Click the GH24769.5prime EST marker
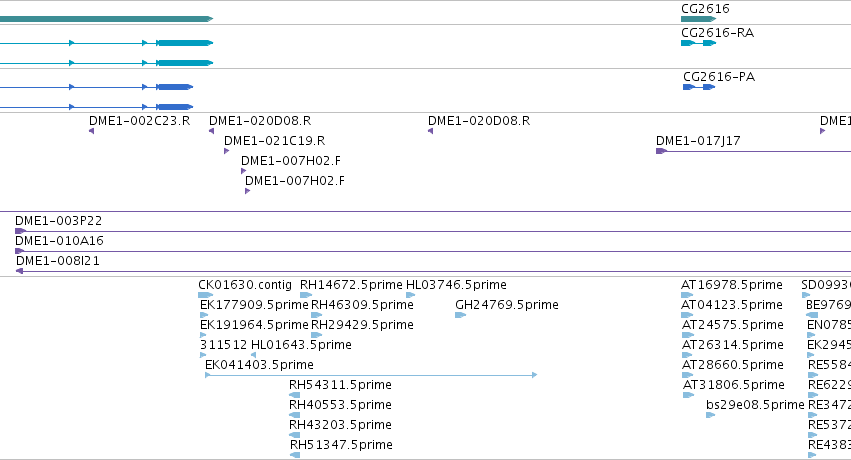 point(461,315)
